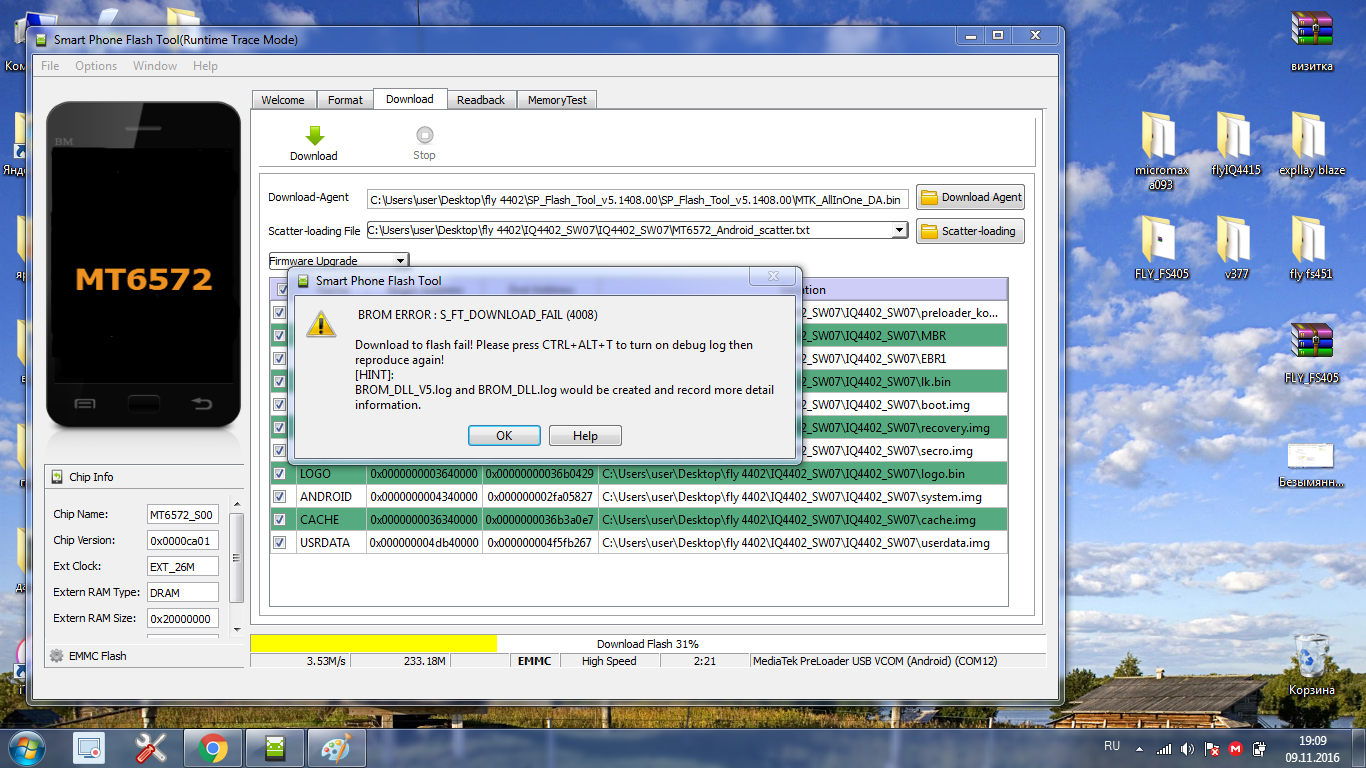Click OK in the BROM error dialog
1366x768 pixels.
(x=504, y=436)
